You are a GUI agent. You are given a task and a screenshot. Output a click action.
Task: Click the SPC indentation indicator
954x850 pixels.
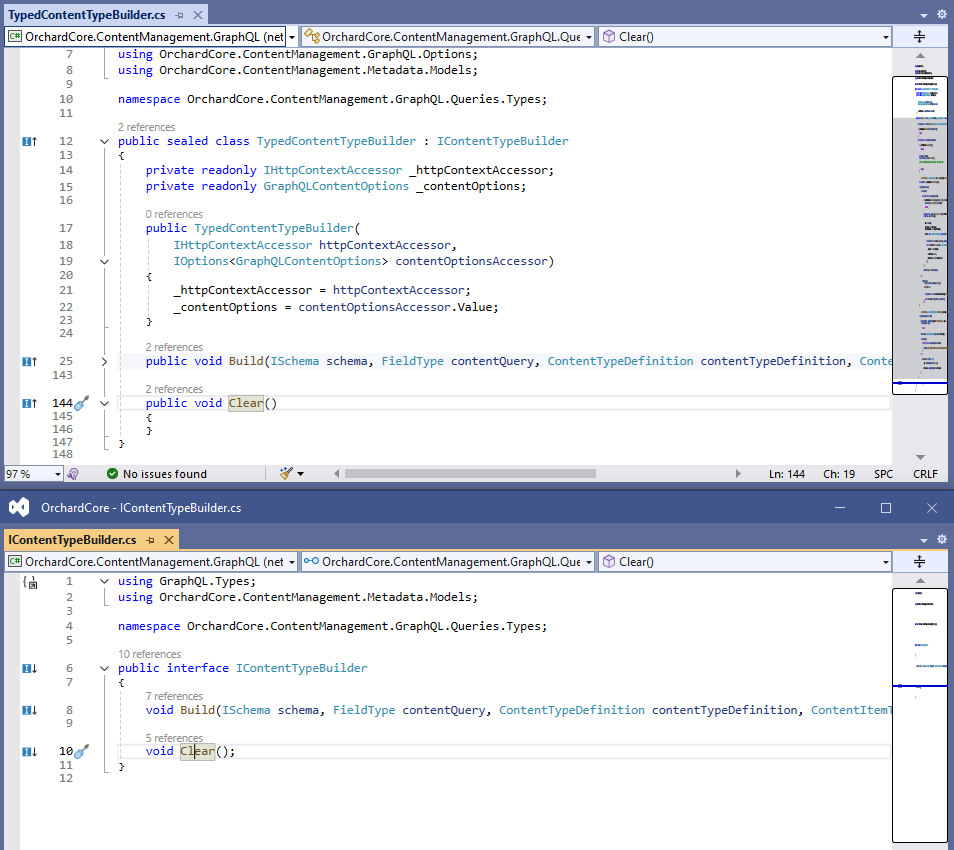tap(883, 474)
